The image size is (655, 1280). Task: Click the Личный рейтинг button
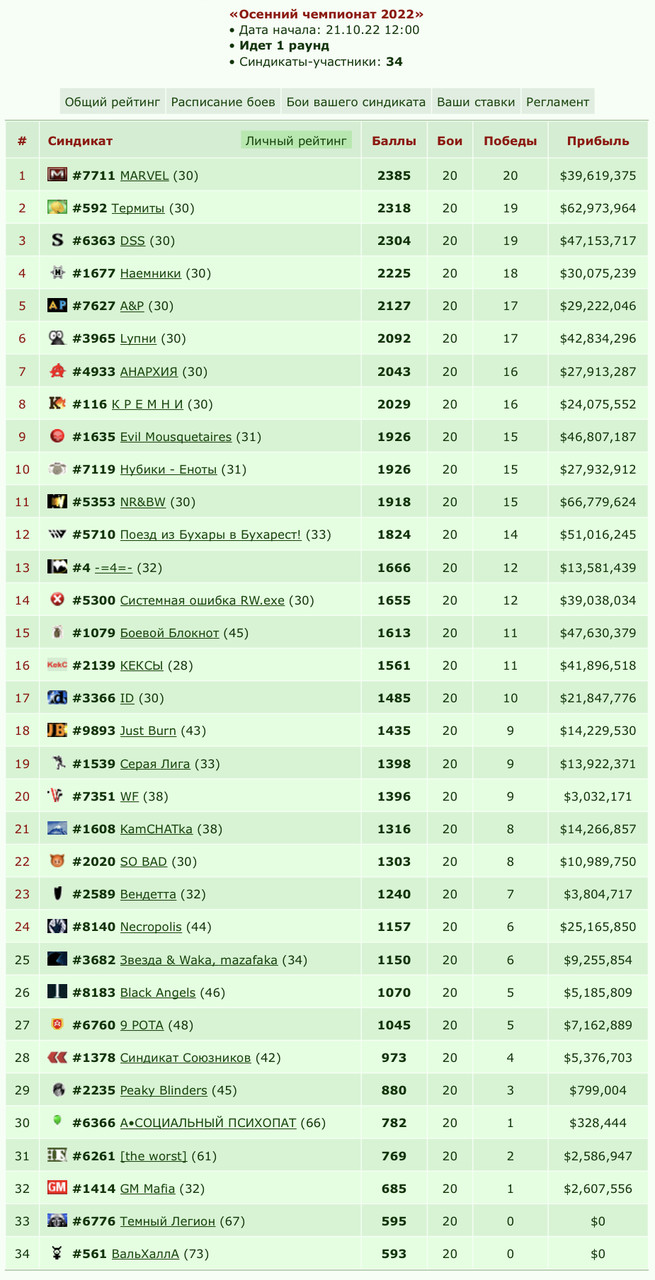tap(297, 141)
